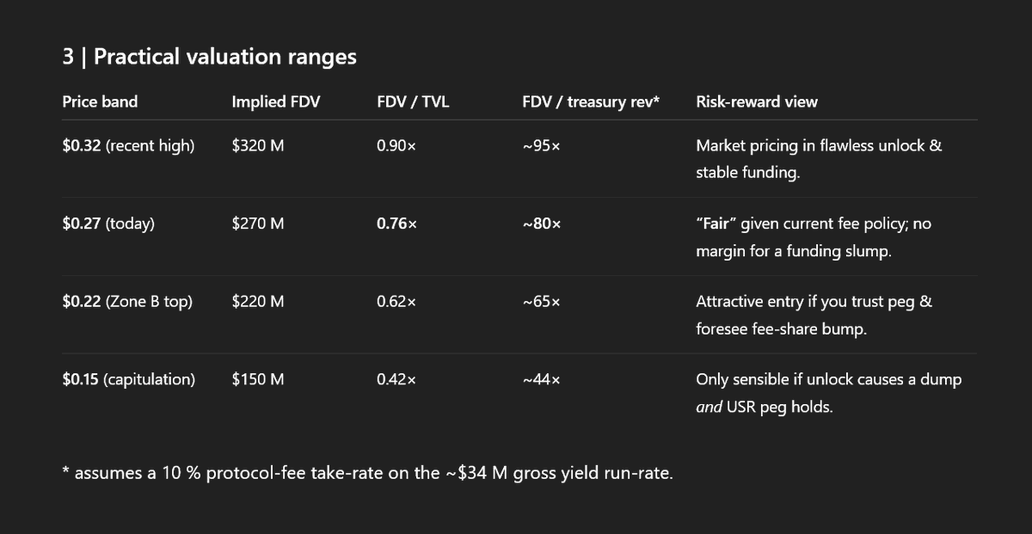Select the "$0.15 (capitulation)" price cell
The height and width of the screenshot is (534, 1032).
click(x=128, y=379)
